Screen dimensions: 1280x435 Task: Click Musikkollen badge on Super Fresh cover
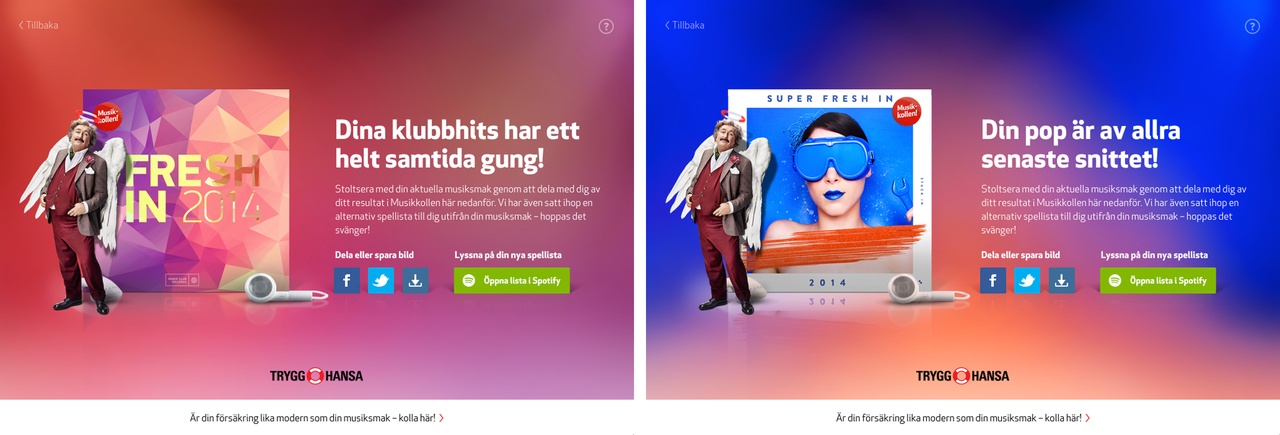pos(907,109)
